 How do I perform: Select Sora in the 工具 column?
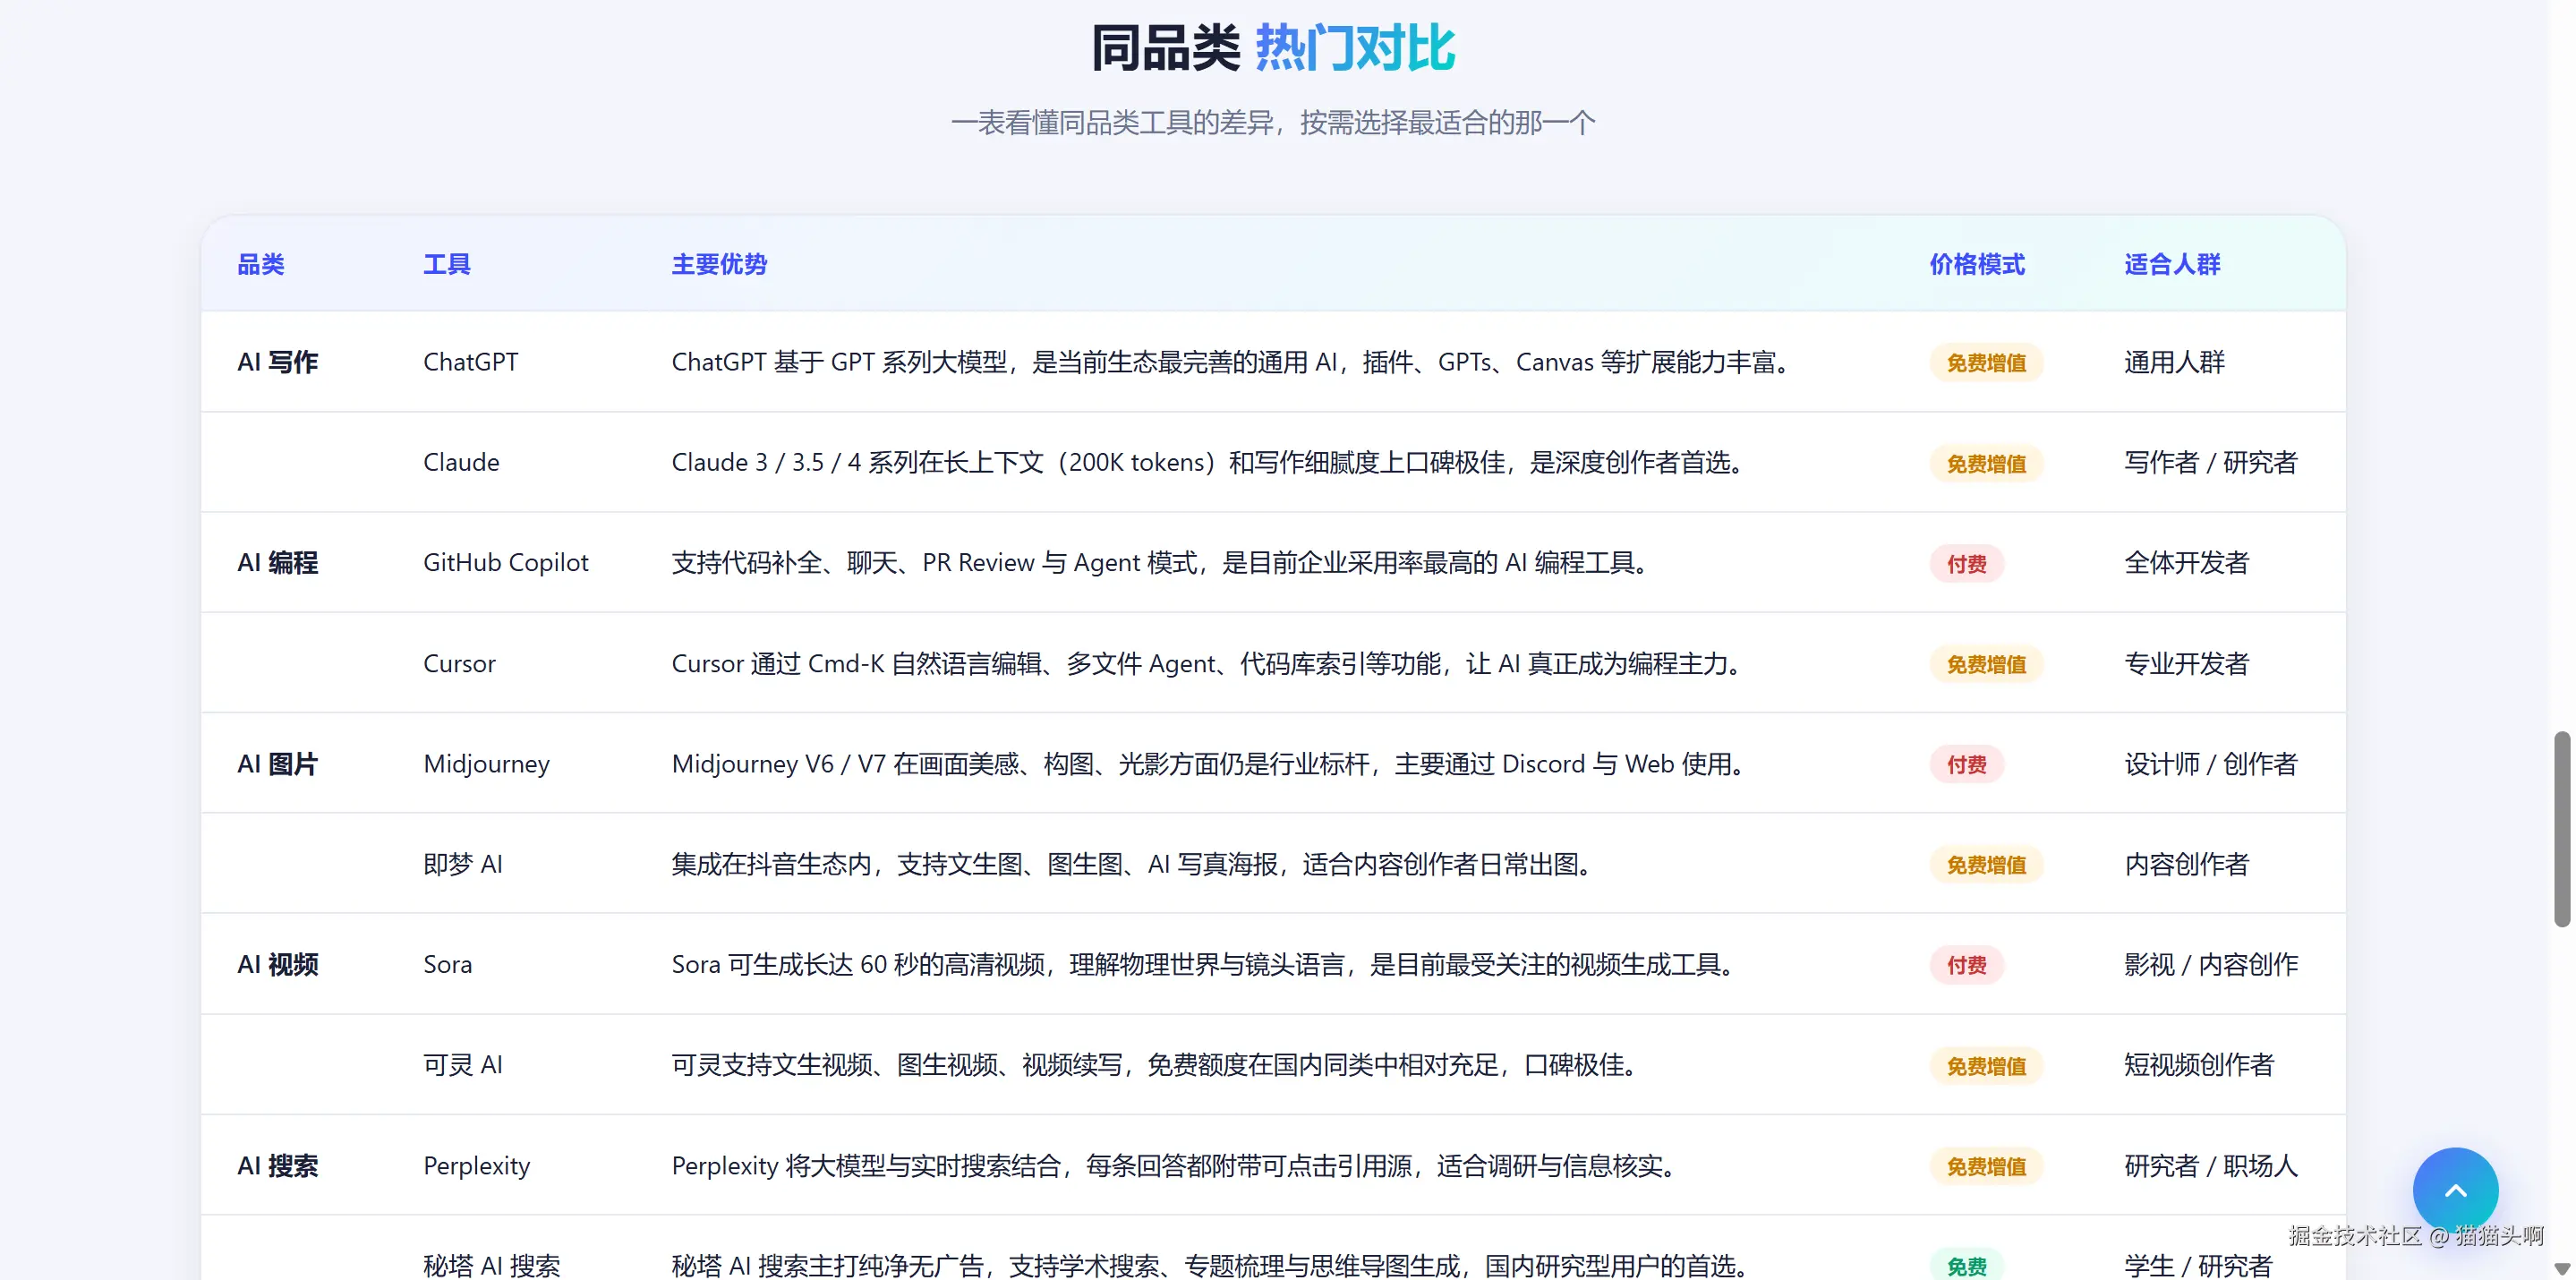448,964
